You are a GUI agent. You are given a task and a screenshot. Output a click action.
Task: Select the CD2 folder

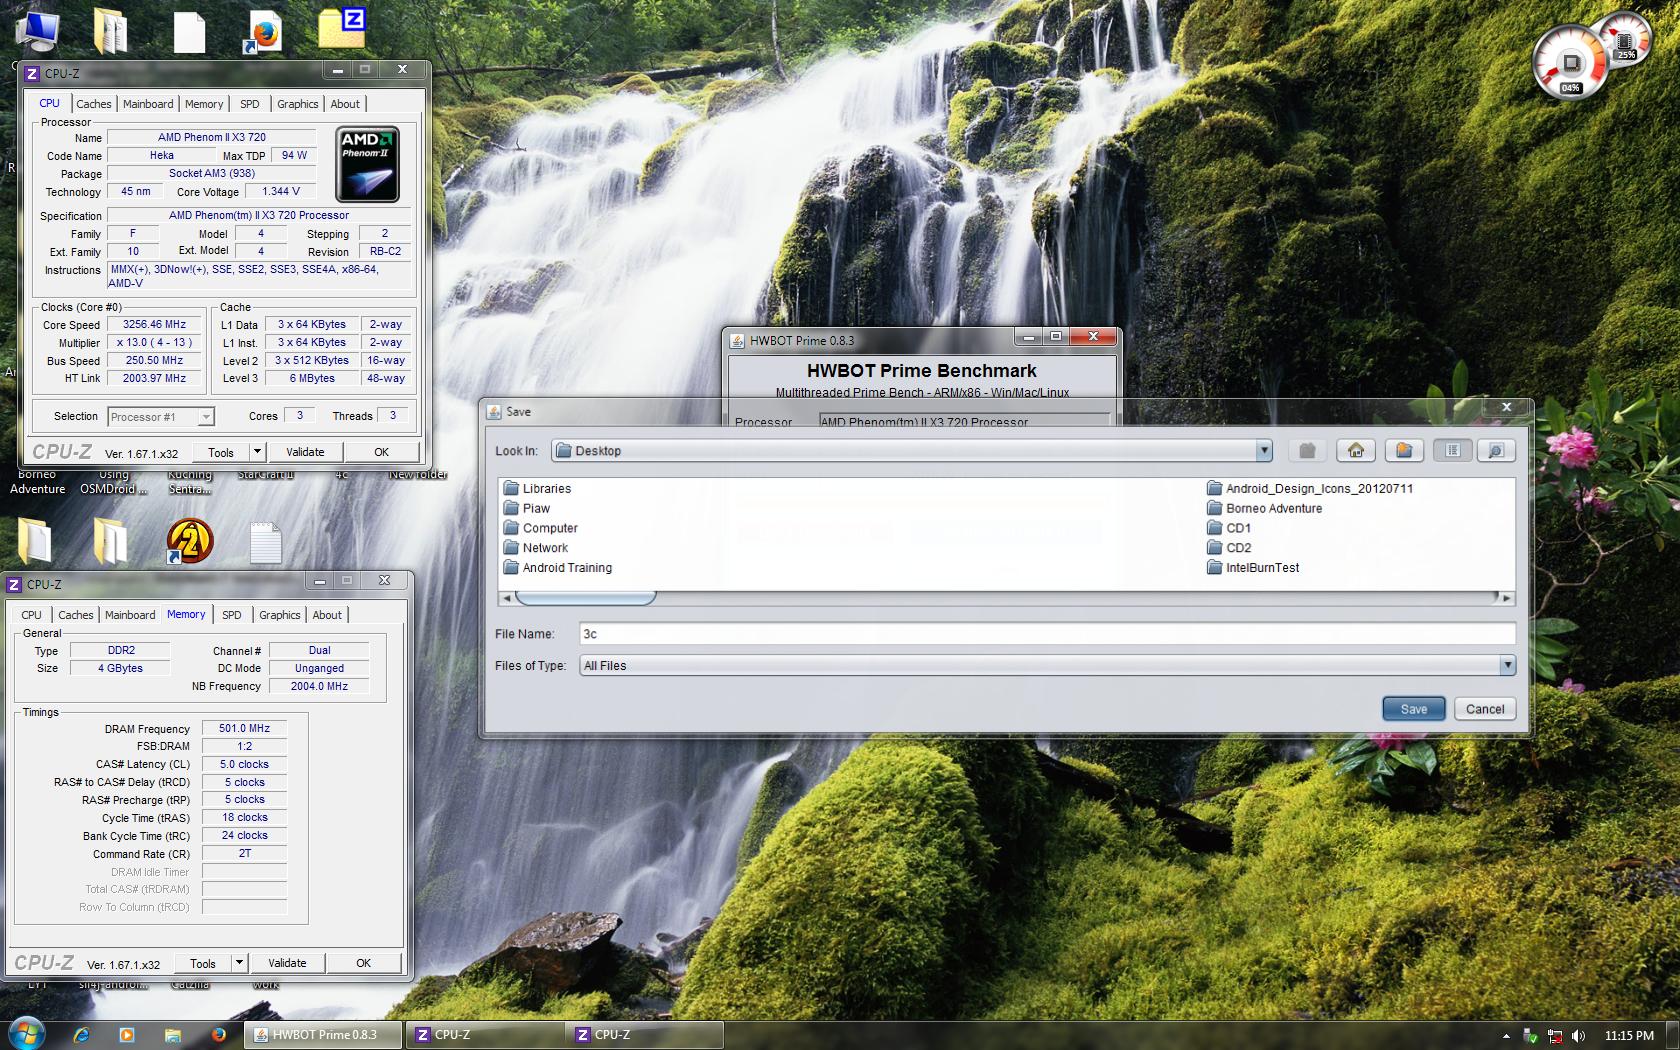1229,548
